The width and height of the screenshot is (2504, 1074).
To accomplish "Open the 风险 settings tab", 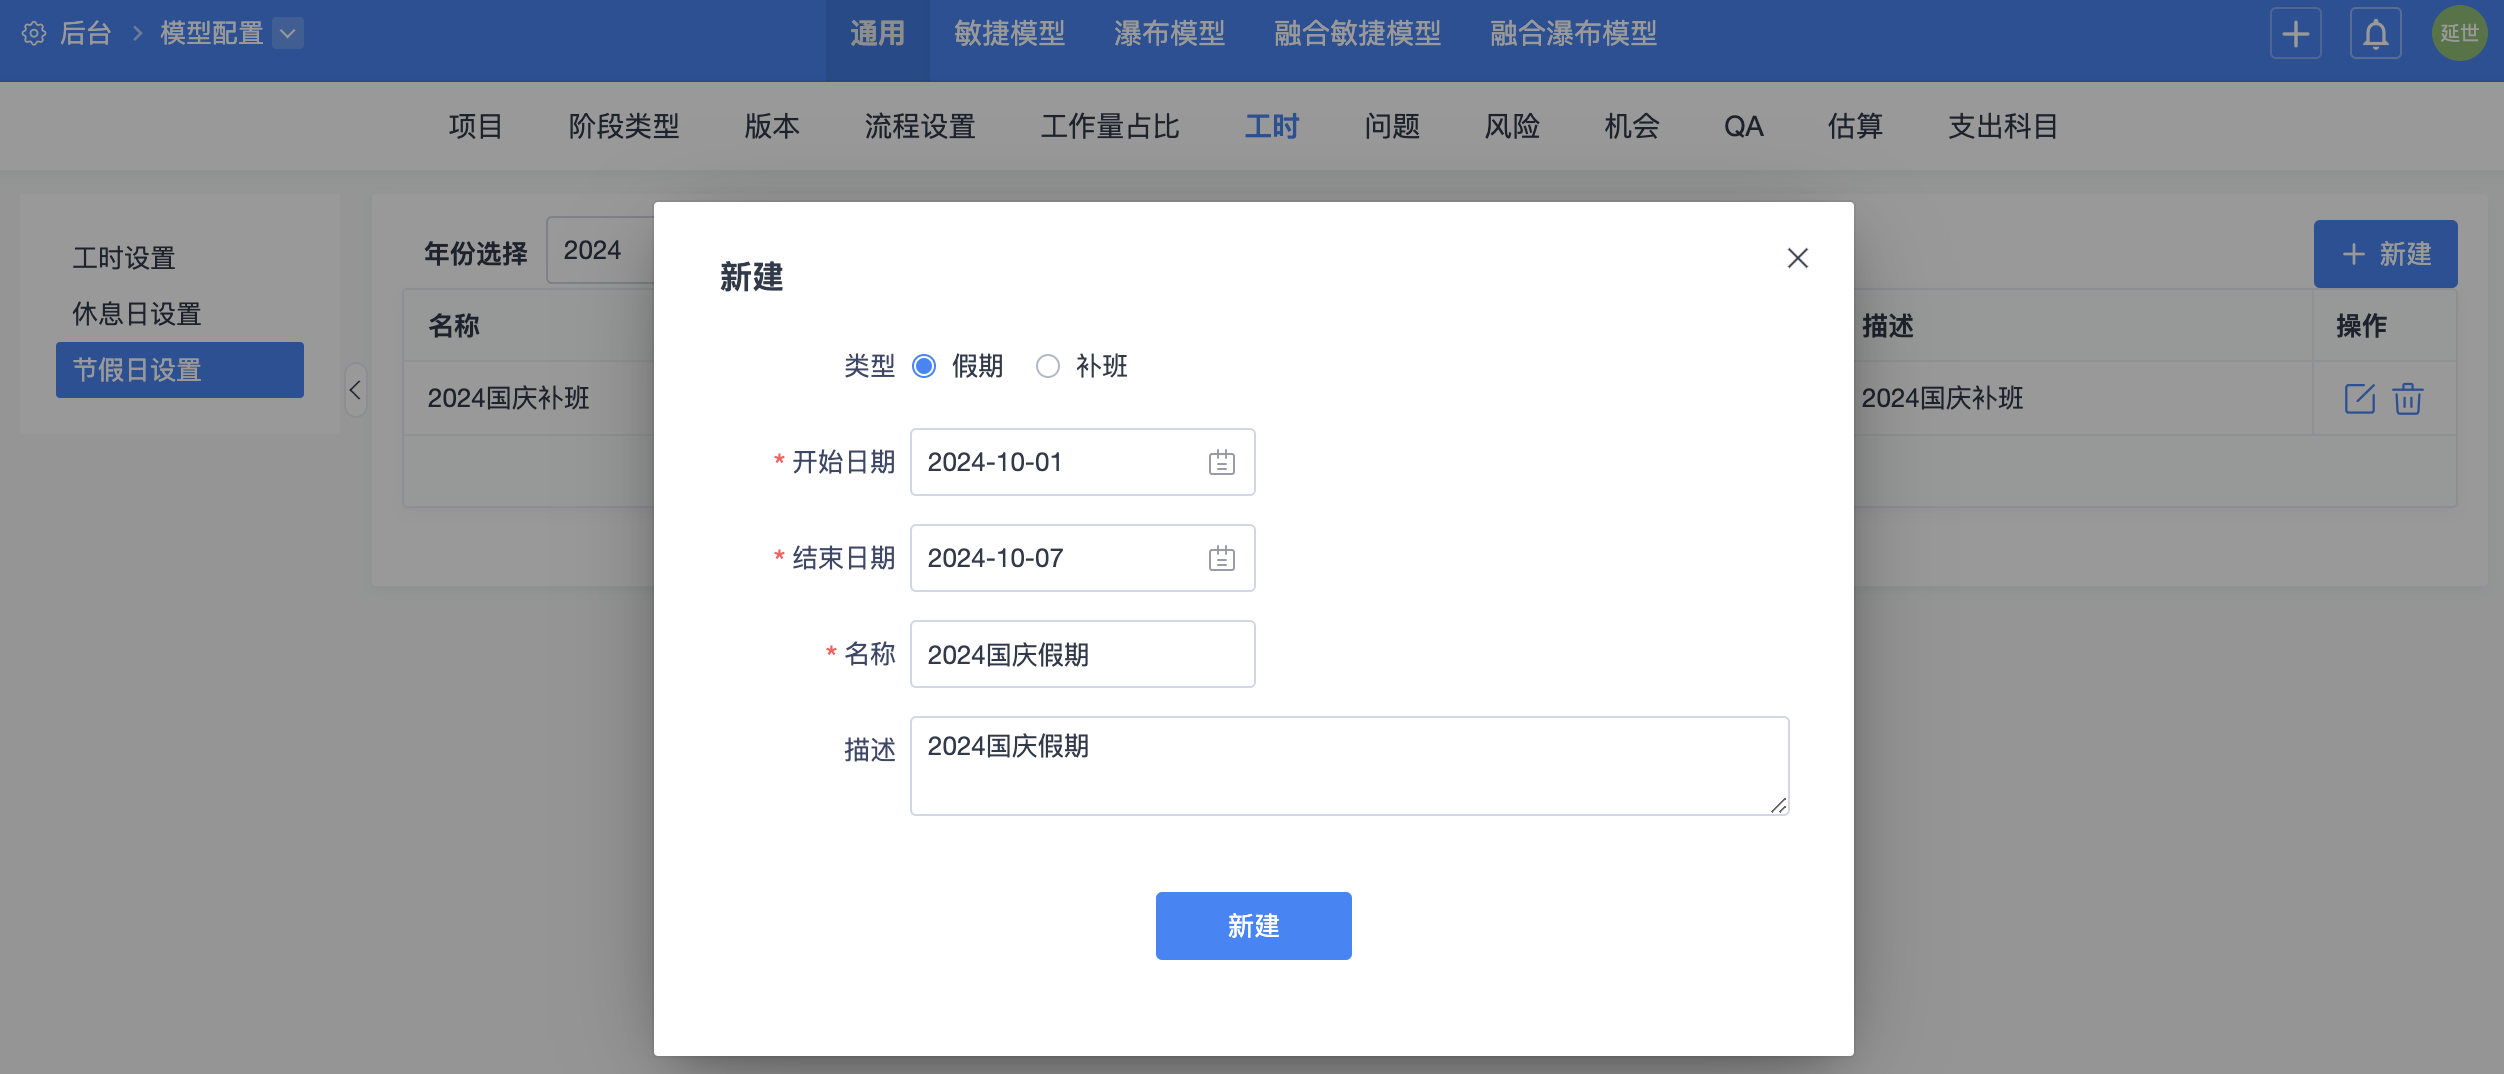I will click(1511, 127).
